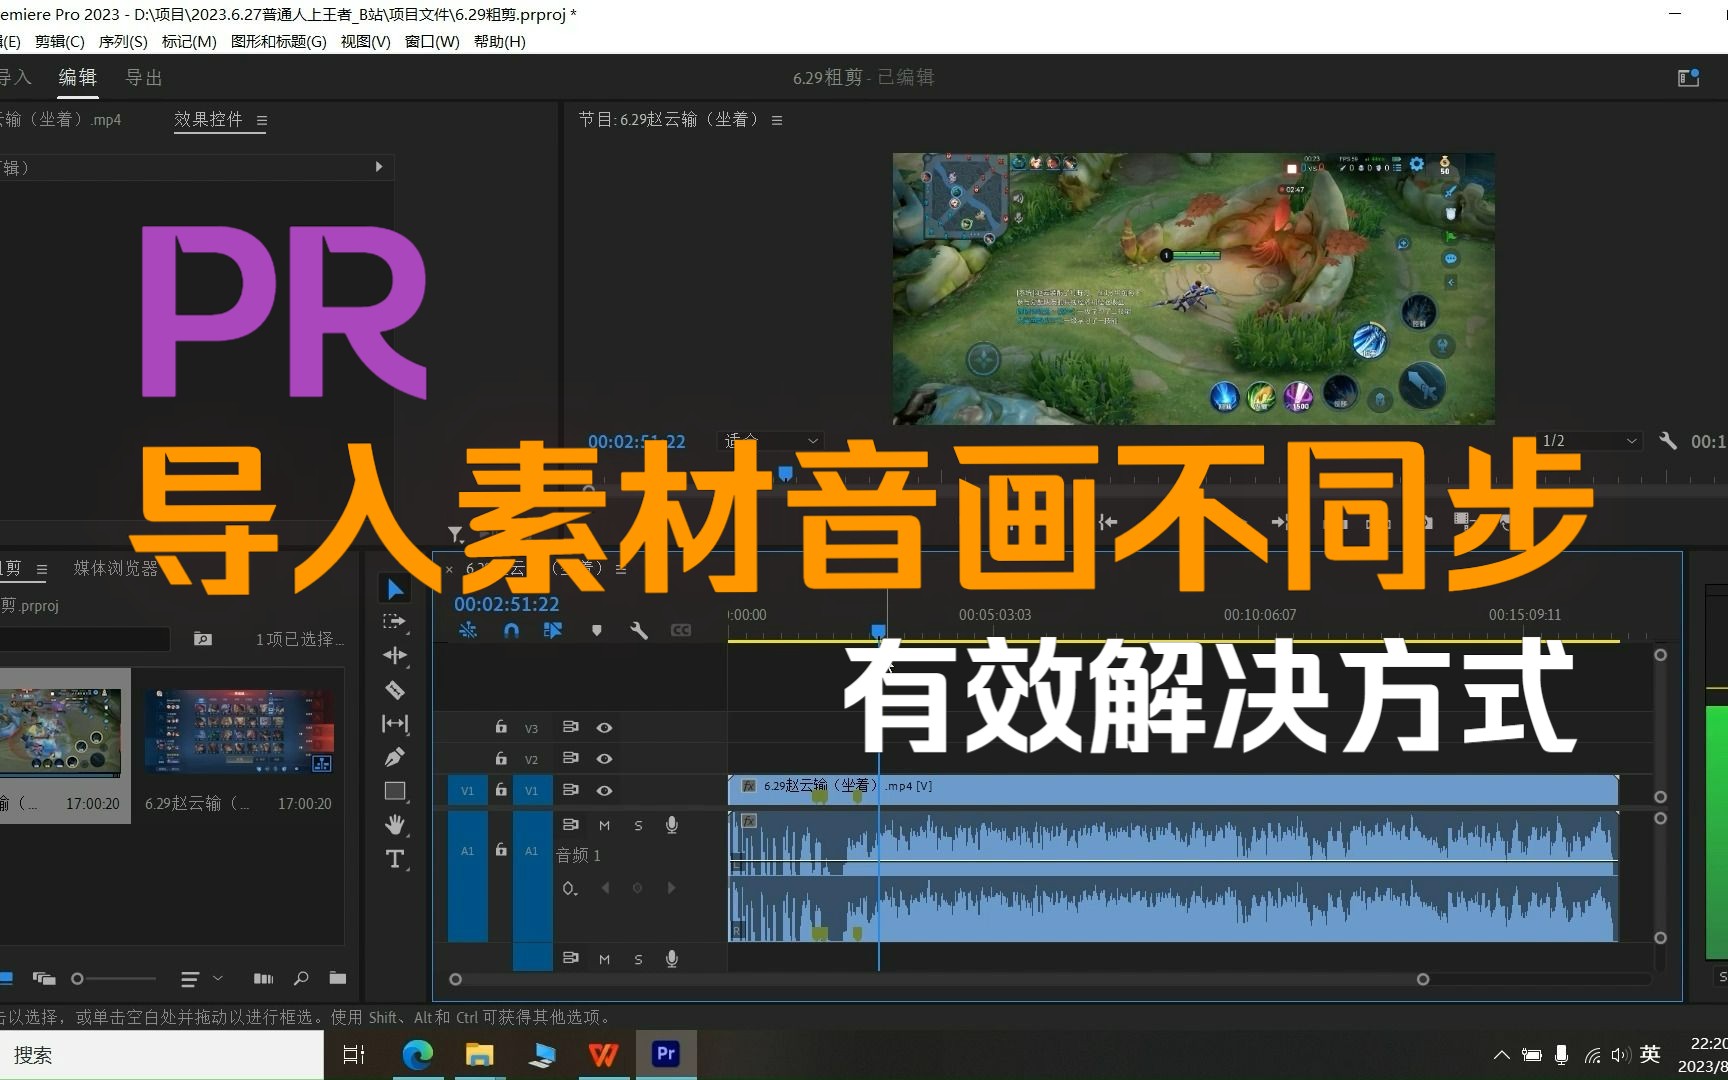Select the Pen tool
Image resolution: width=1728 pixels, height=1080 pixels.
point(395,757)
